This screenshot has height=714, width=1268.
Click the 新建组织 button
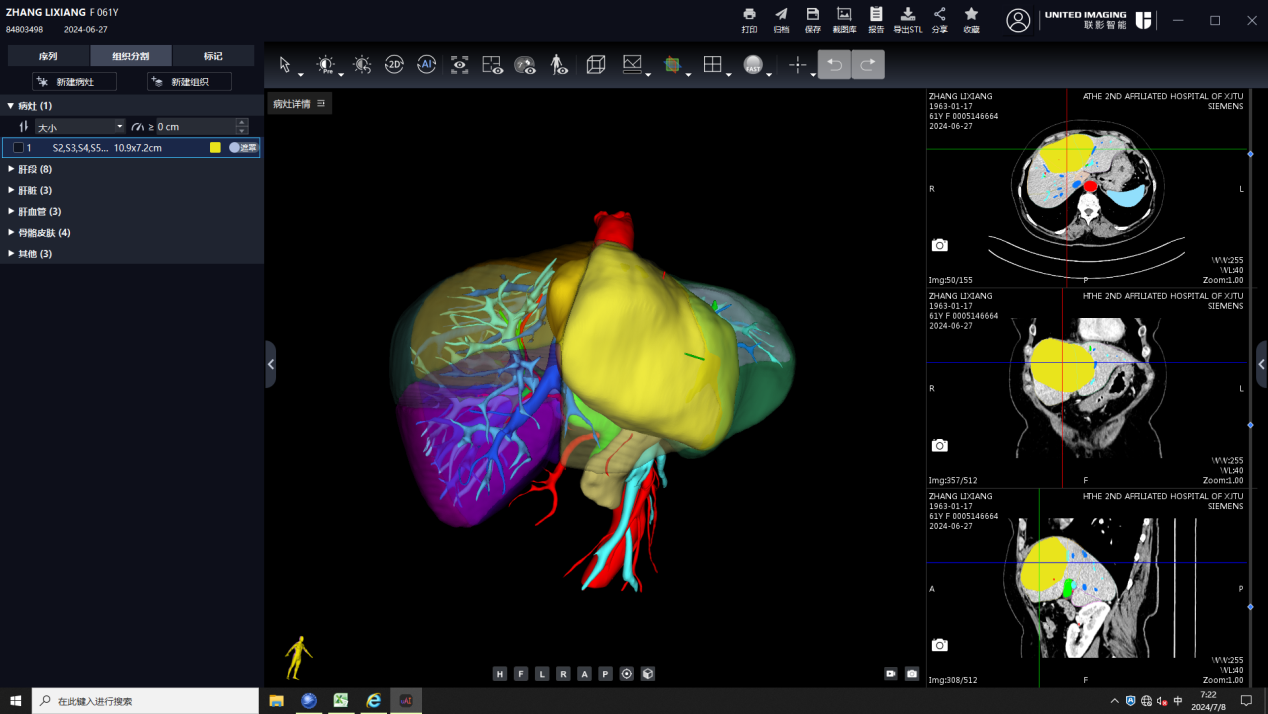pyautogui.click(x=189, y=82)
